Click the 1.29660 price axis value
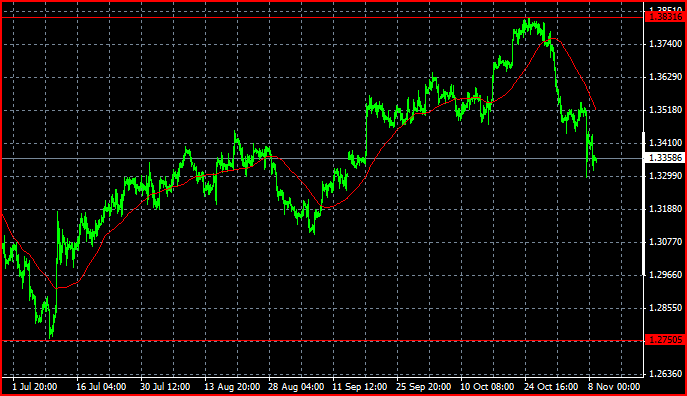Viewport: 687px width, 396px height. click(x=666, y=275)
